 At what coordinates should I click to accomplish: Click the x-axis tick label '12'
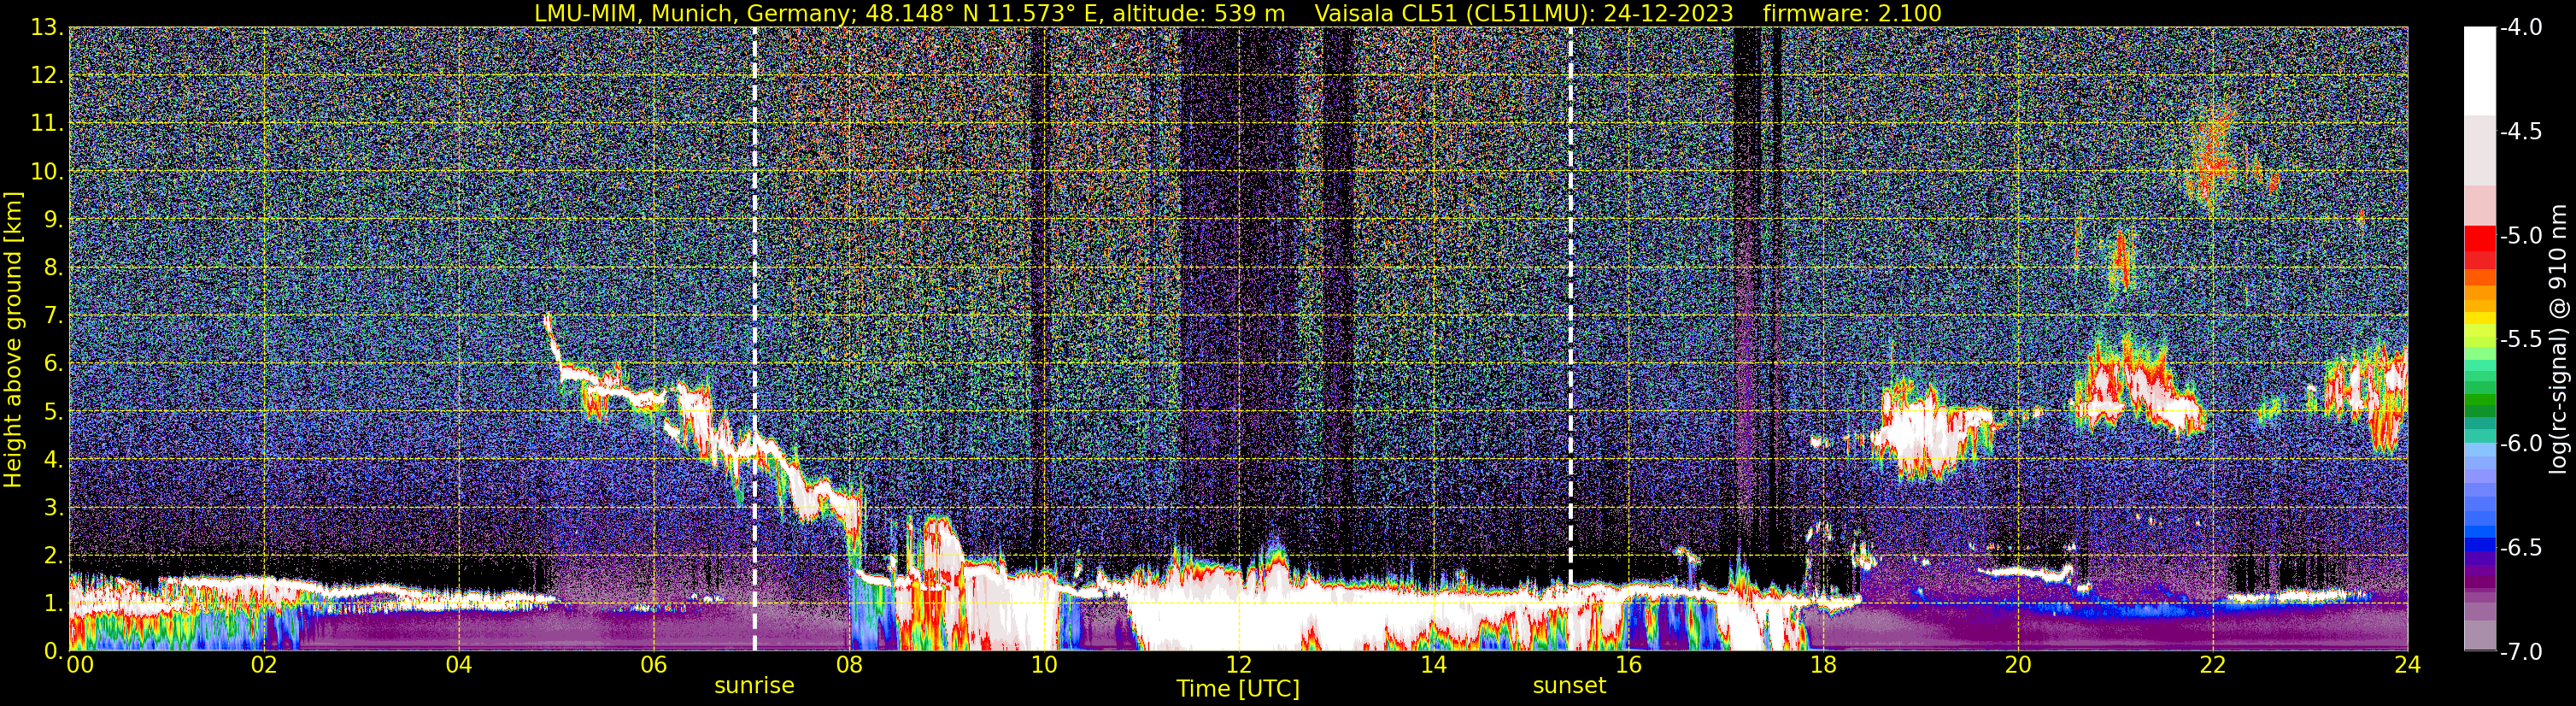1239,665
